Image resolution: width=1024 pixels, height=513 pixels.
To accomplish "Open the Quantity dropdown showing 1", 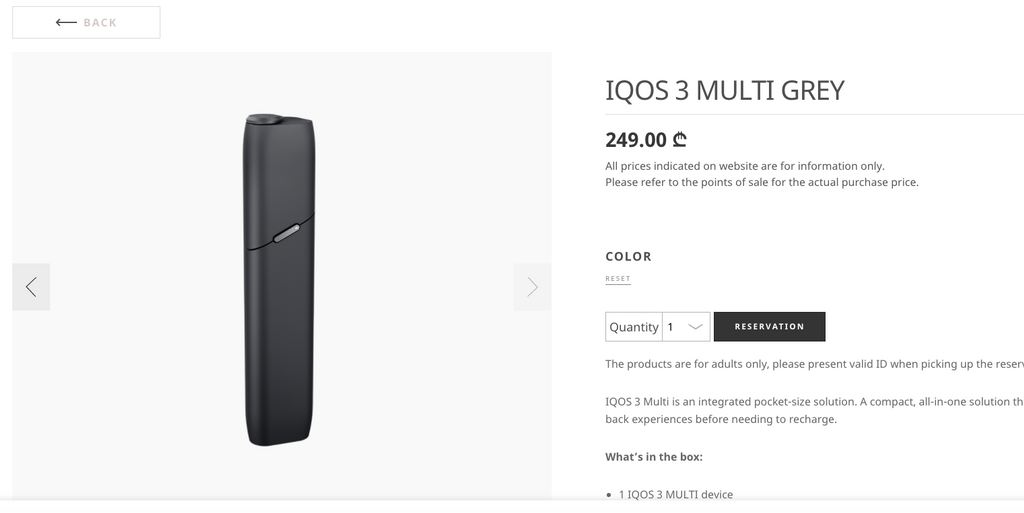I will 686,326.
